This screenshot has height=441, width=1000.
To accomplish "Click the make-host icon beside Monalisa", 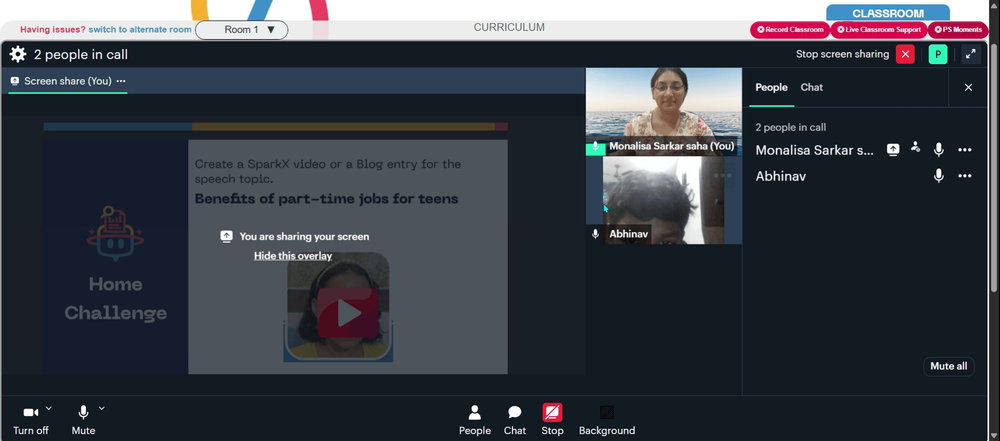I will [x=916, y=147].
